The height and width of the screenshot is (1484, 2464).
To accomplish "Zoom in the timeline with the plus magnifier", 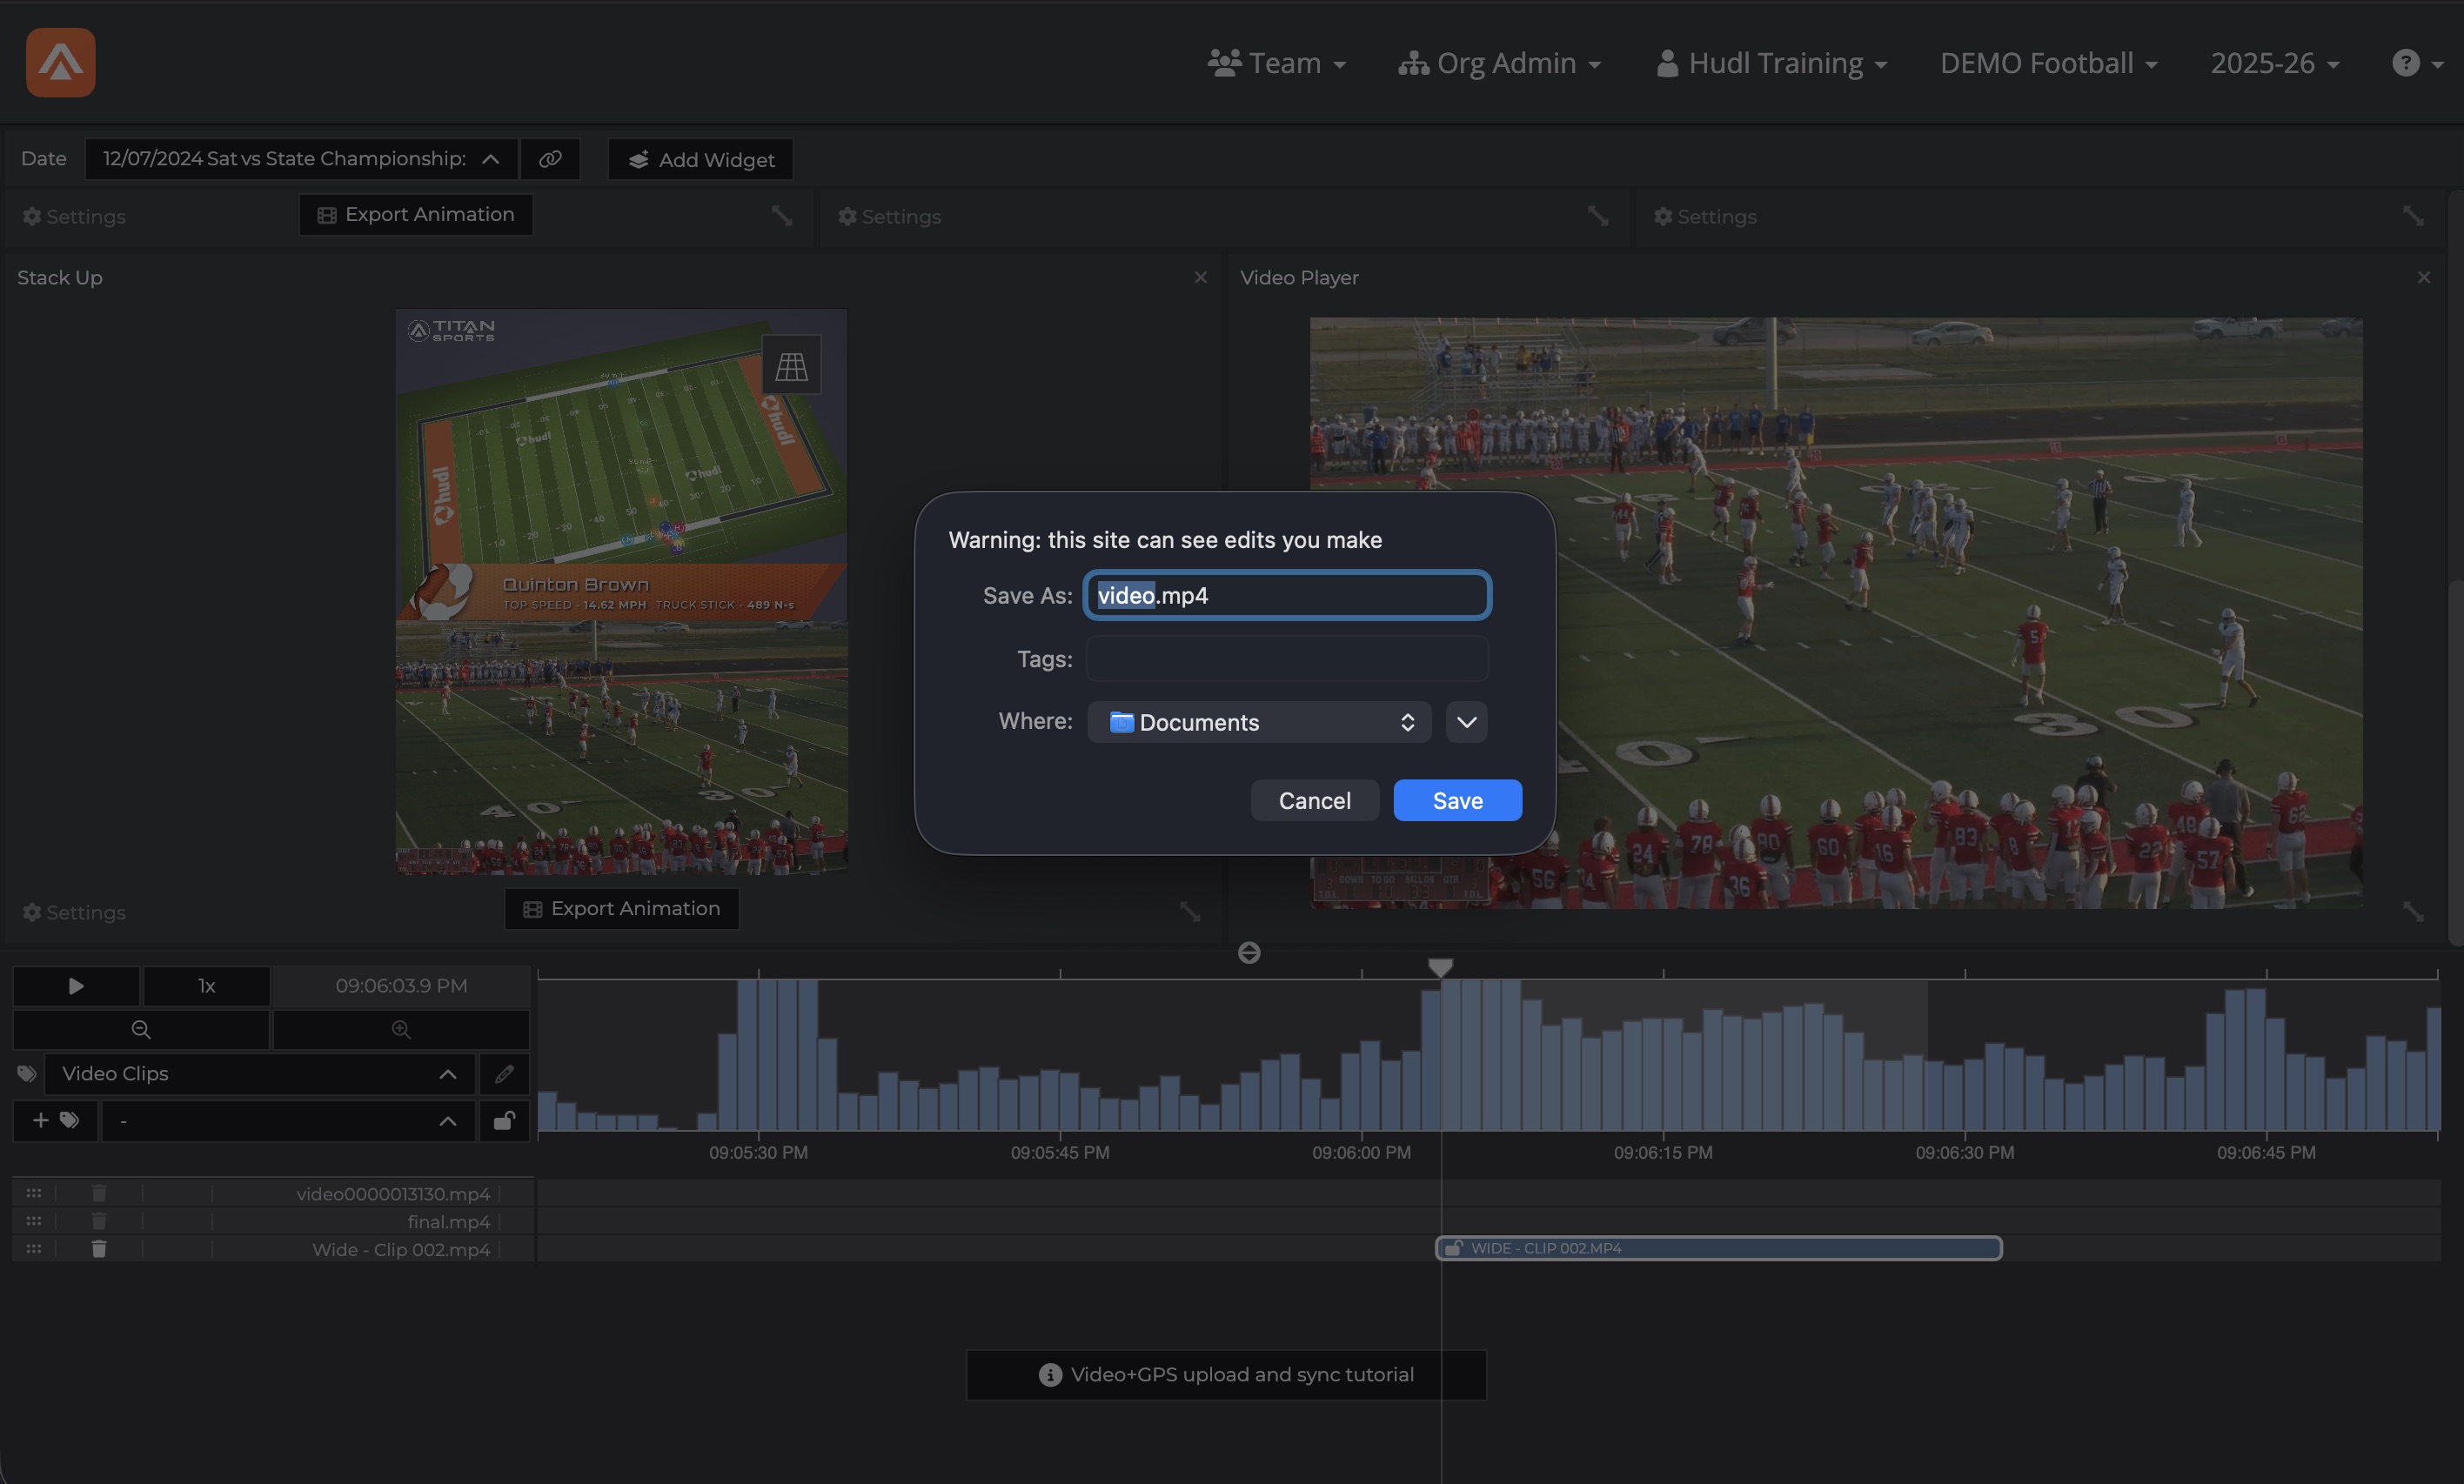I will (x=401, y=1029).
